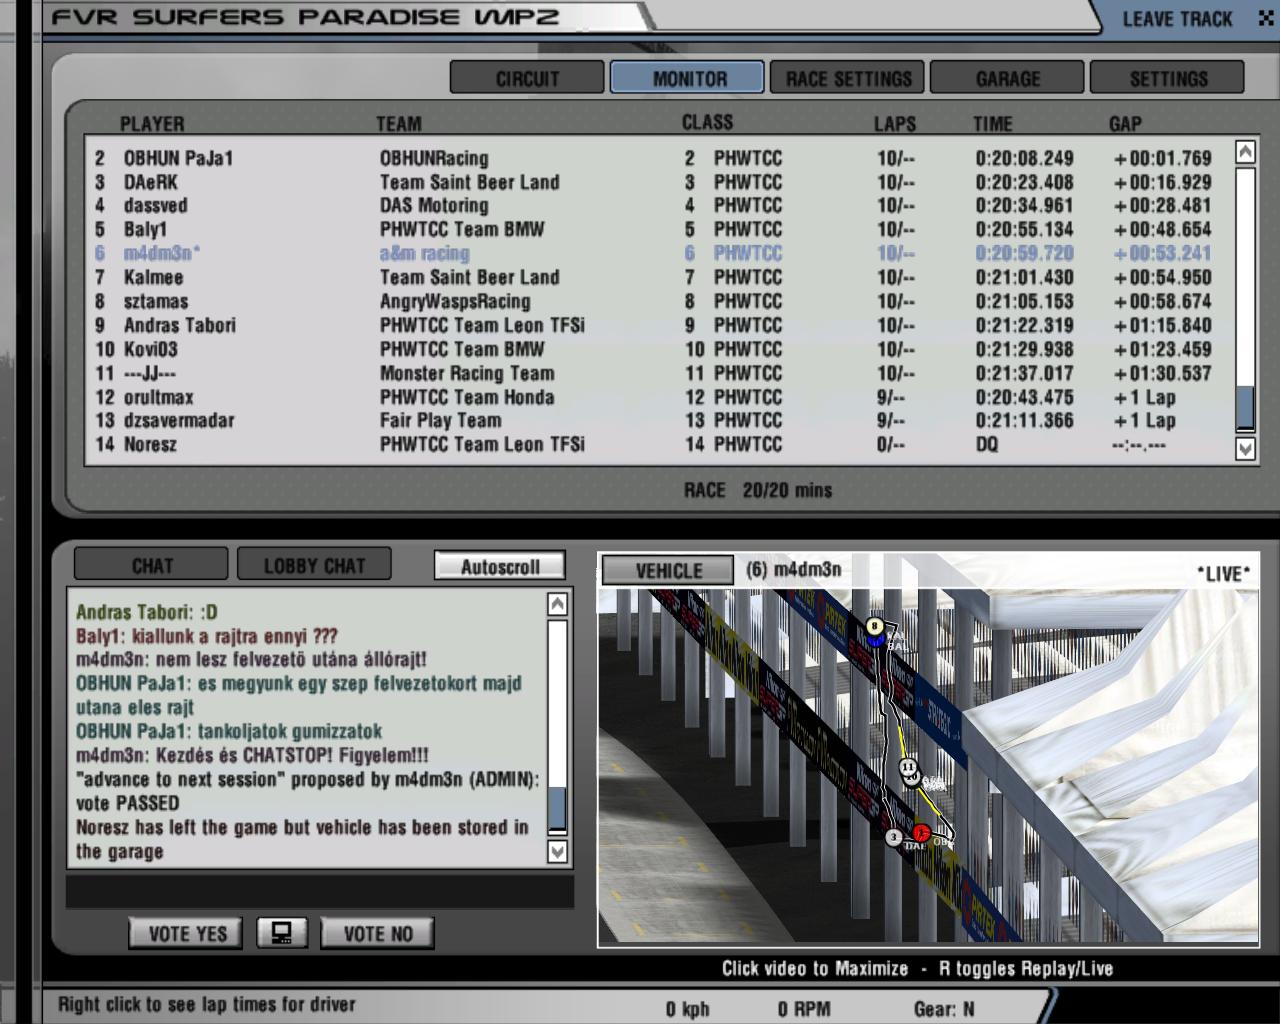The height and width of the screenshot is (1024, 1280).
Task: Open the Race Settings tab
Action: [848, 78]
